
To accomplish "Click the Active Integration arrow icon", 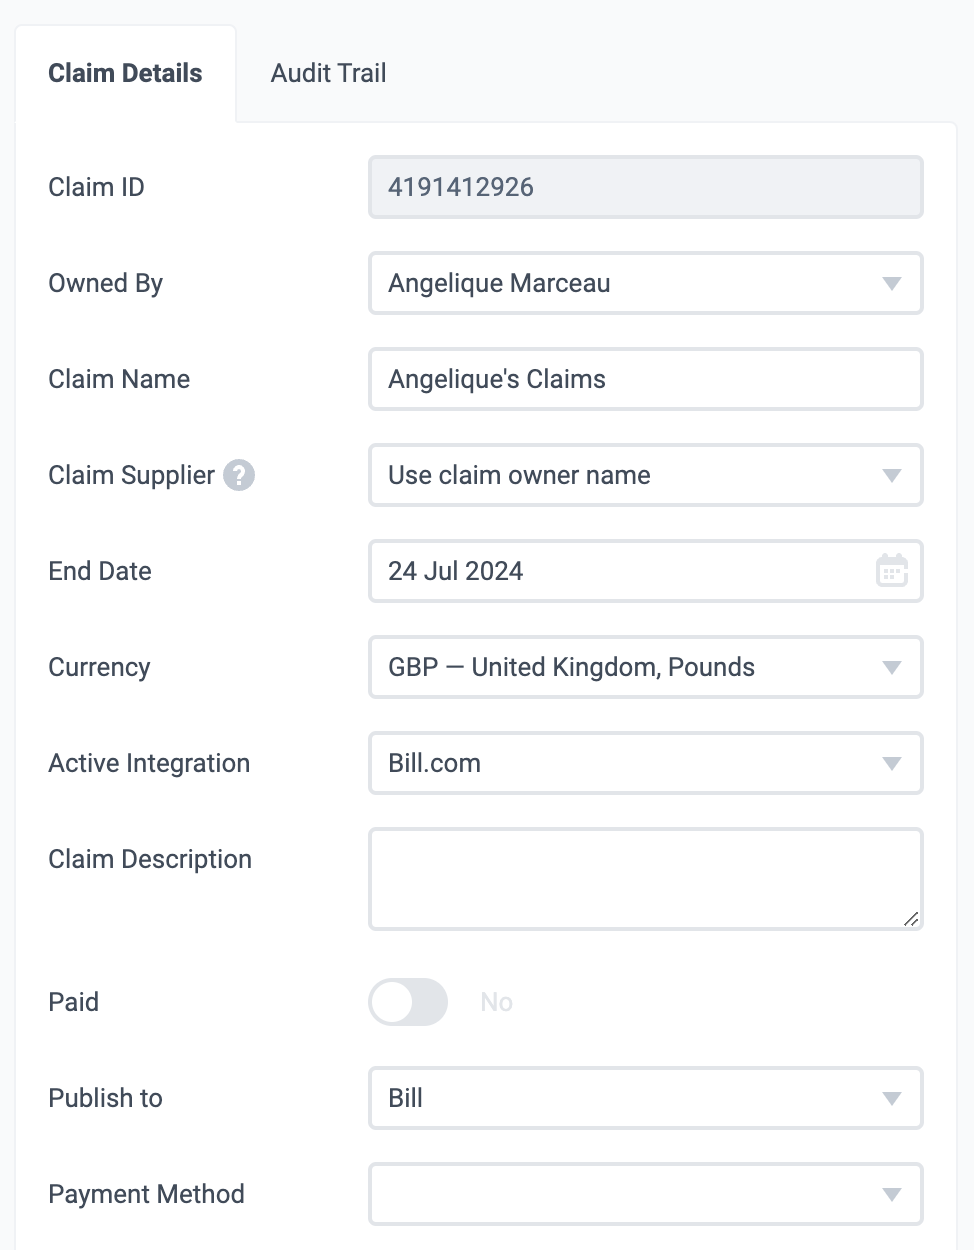I will pos(892,763).
